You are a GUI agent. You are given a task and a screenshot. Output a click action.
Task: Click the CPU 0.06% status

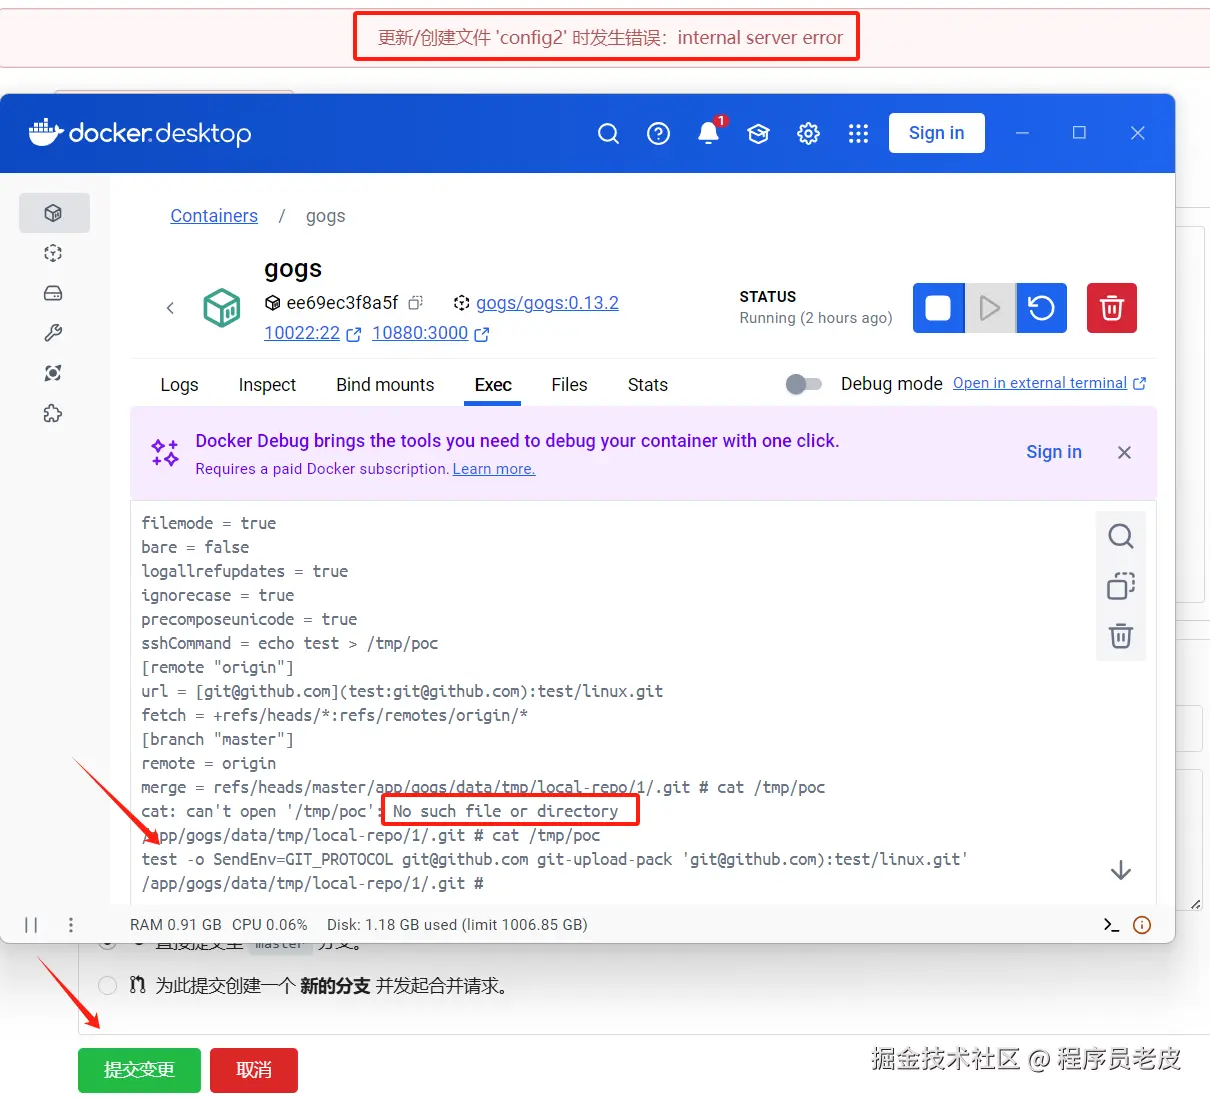click(x=270, y=925)
